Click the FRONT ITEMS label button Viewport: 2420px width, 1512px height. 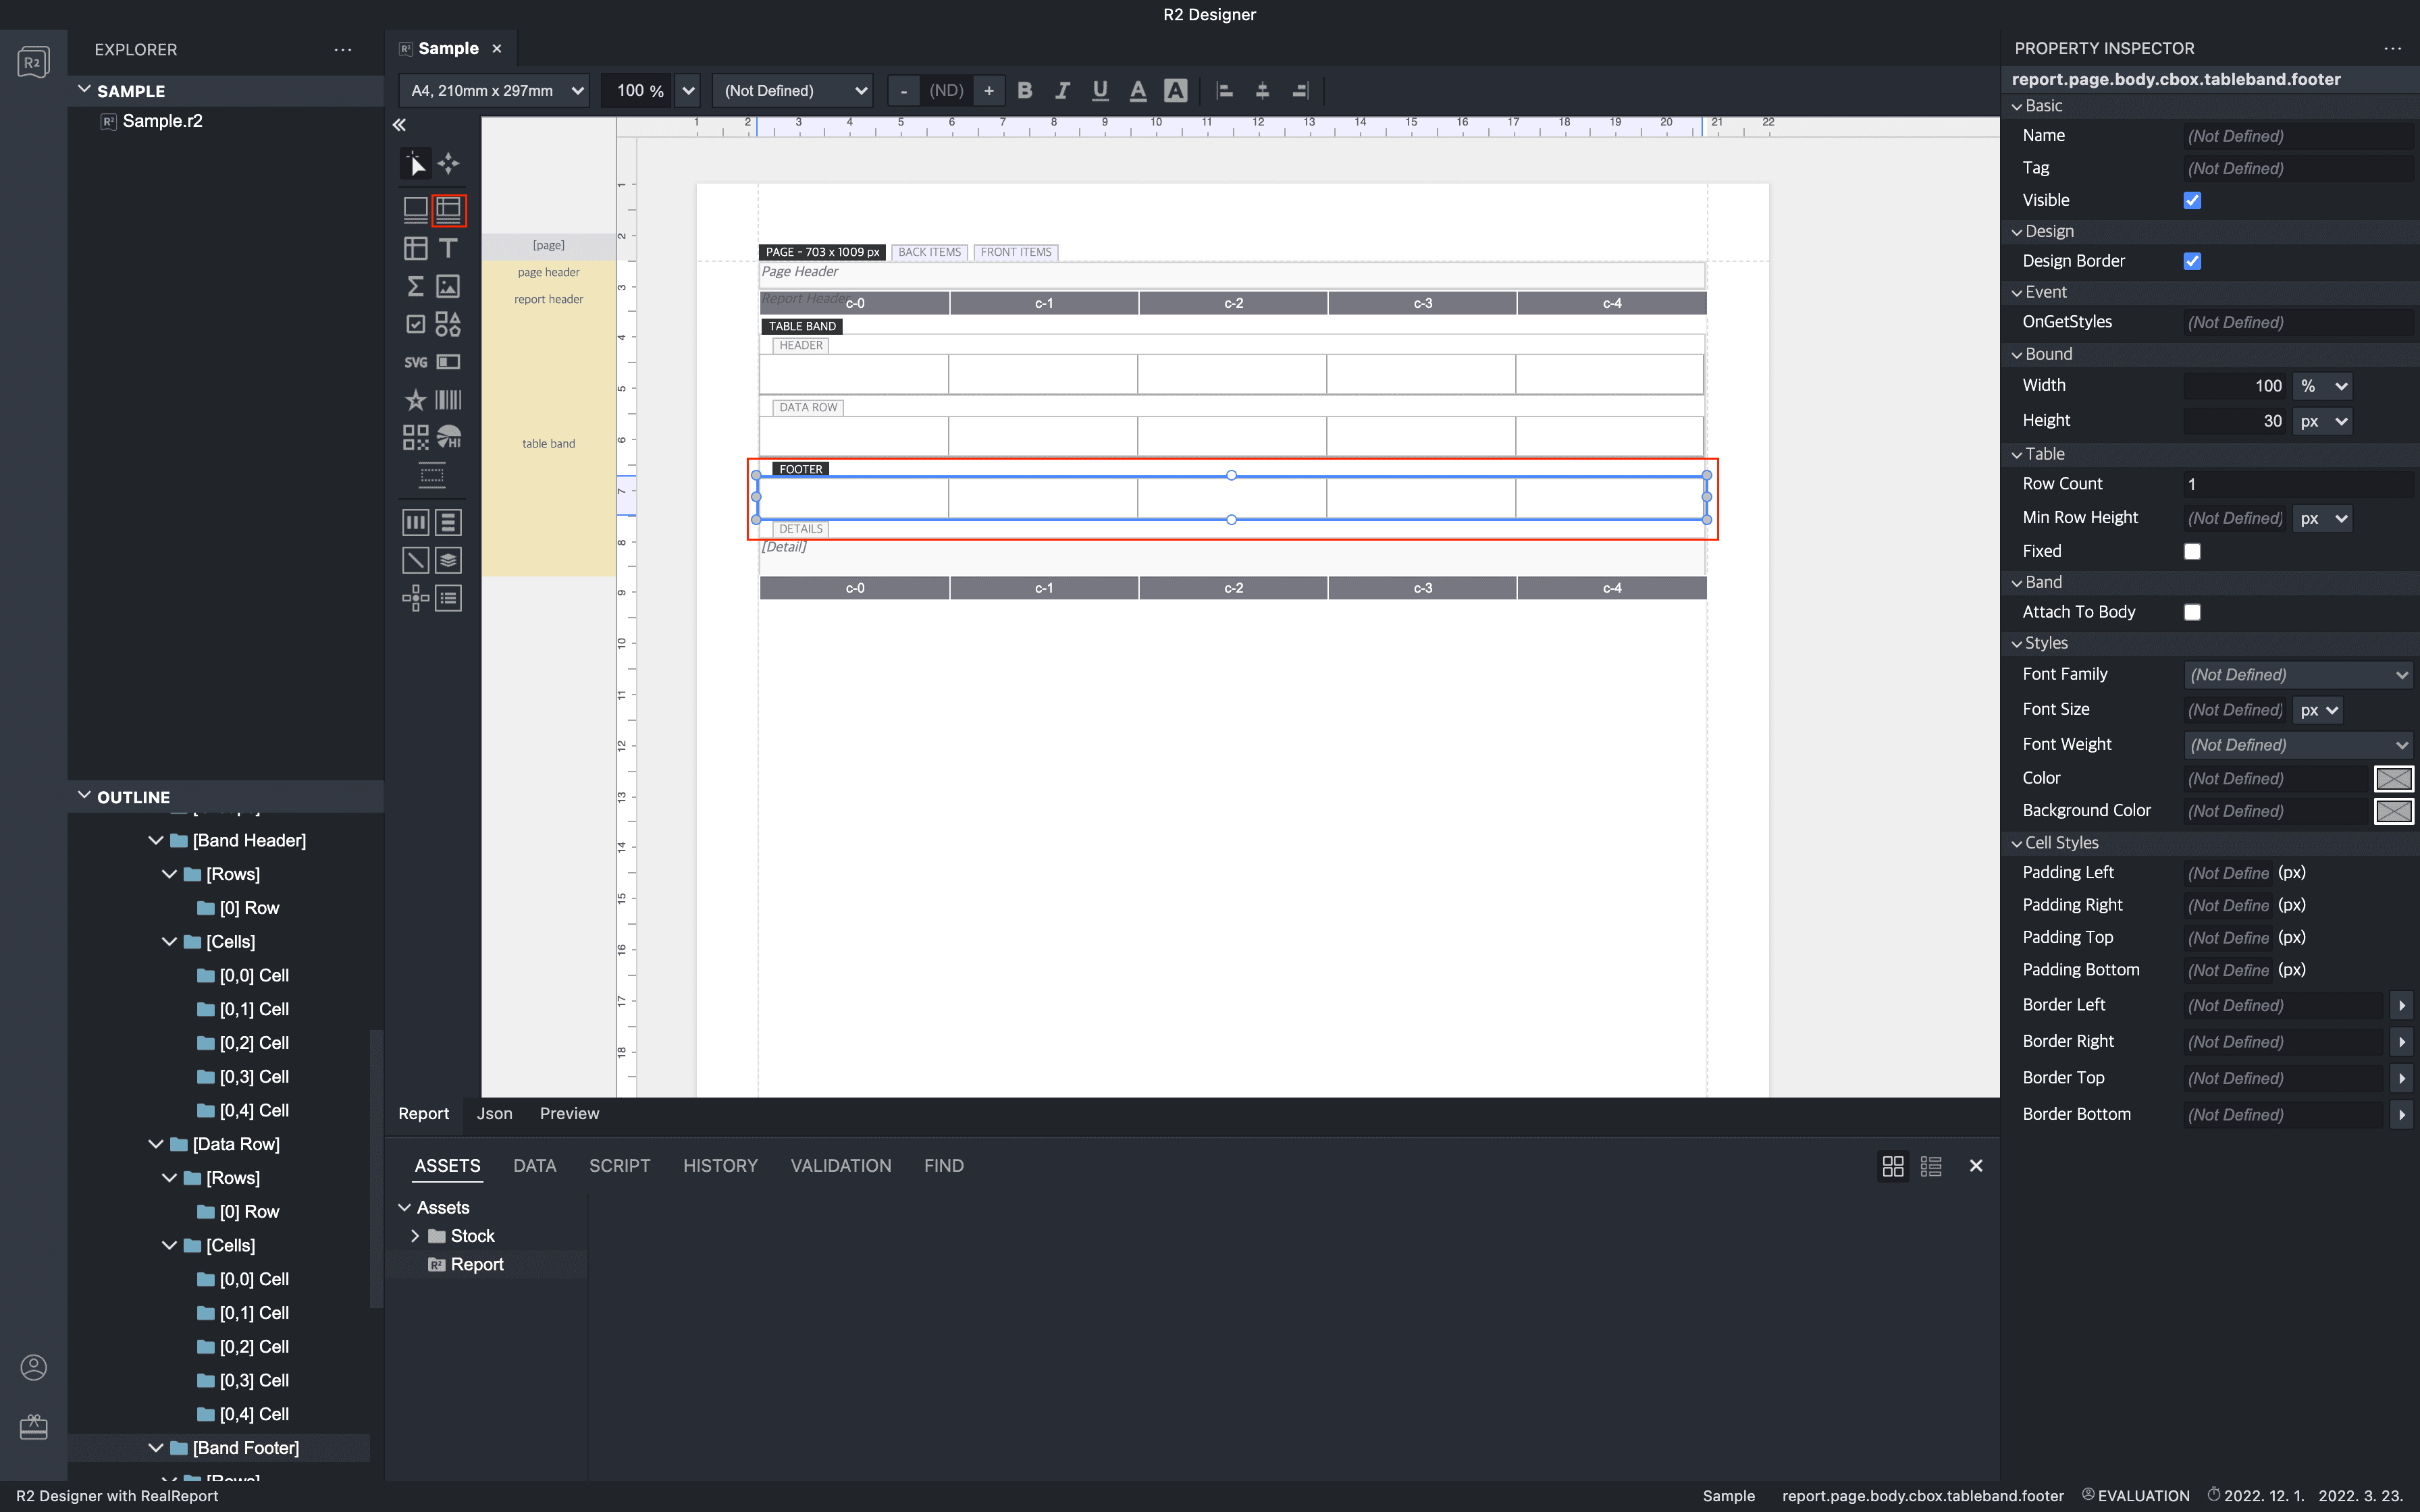coord(1016,252)
